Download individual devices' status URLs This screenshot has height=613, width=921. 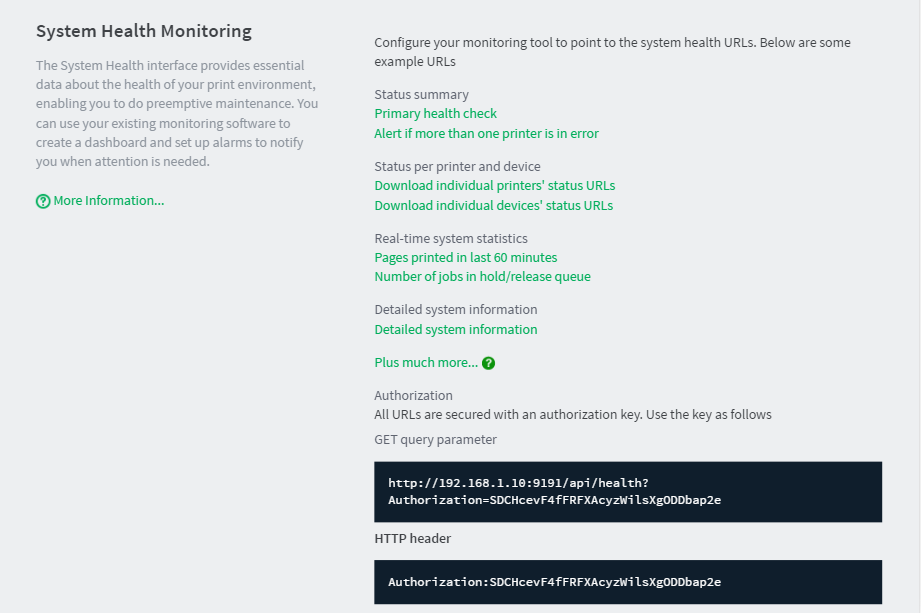tap(493, 206)
